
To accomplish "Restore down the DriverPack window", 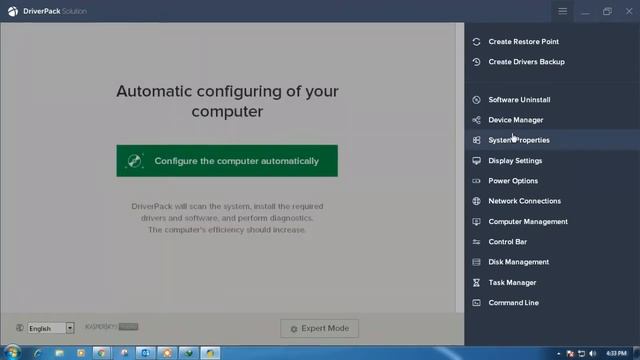I will (x=607, y=11).
